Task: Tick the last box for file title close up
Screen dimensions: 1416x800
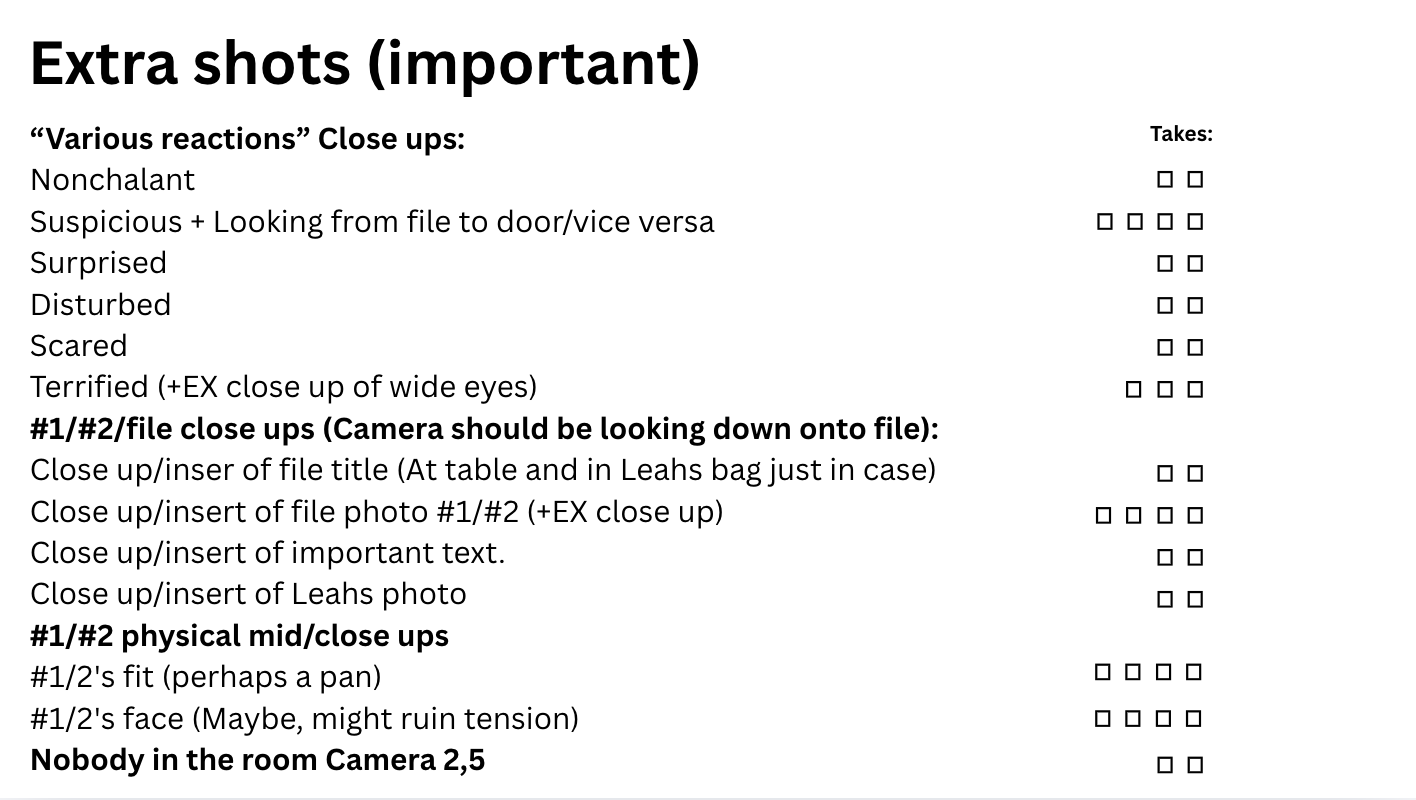Action: point(1195,474)
